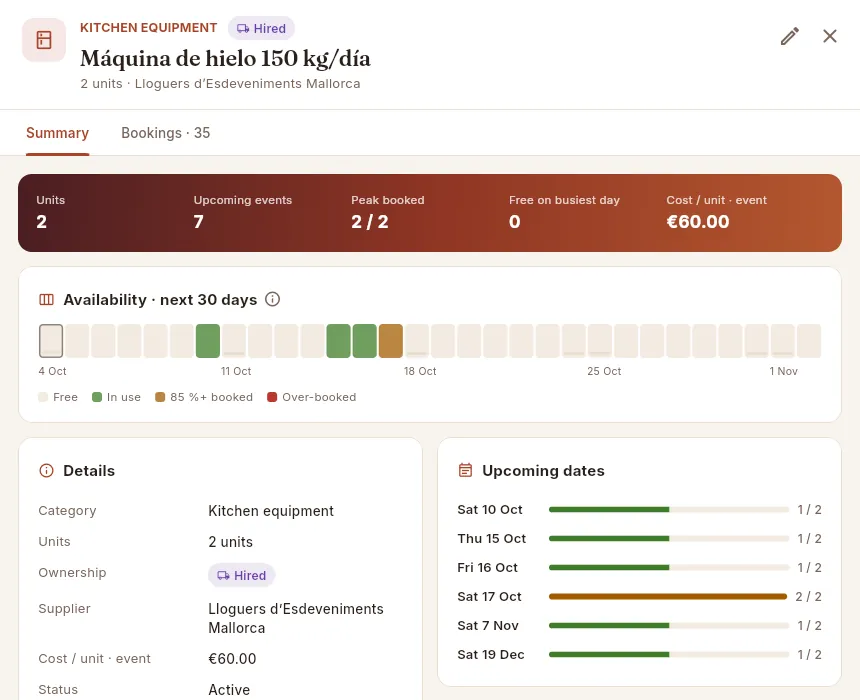Click the Free on busiest day value 0
Viewport: 860px width, 700px height.
pos(514,222)
